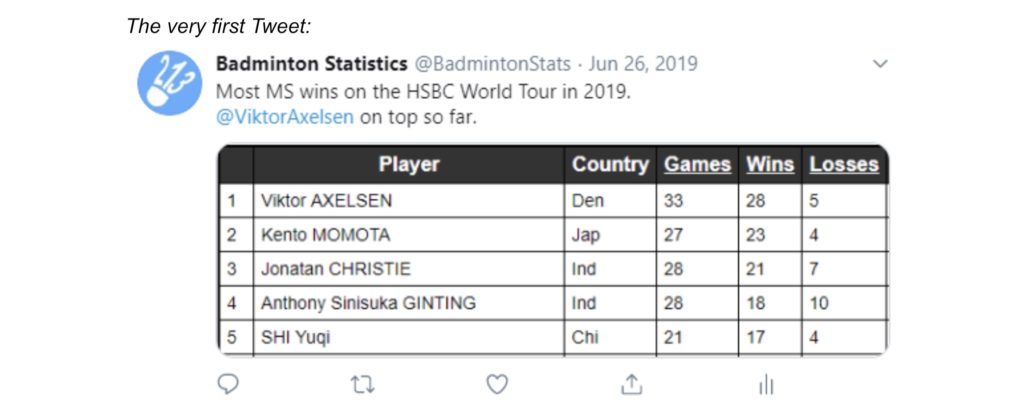
Task: Select the Anthony Sinisuka GINTING row
Action: [x=554, y=303]
